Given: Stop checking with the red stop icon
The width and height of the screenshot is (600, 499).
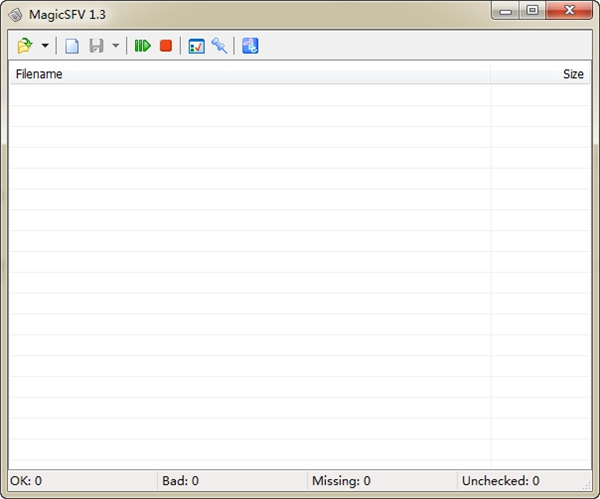Looking at the screenshot, I should click(x=166, y=46).
